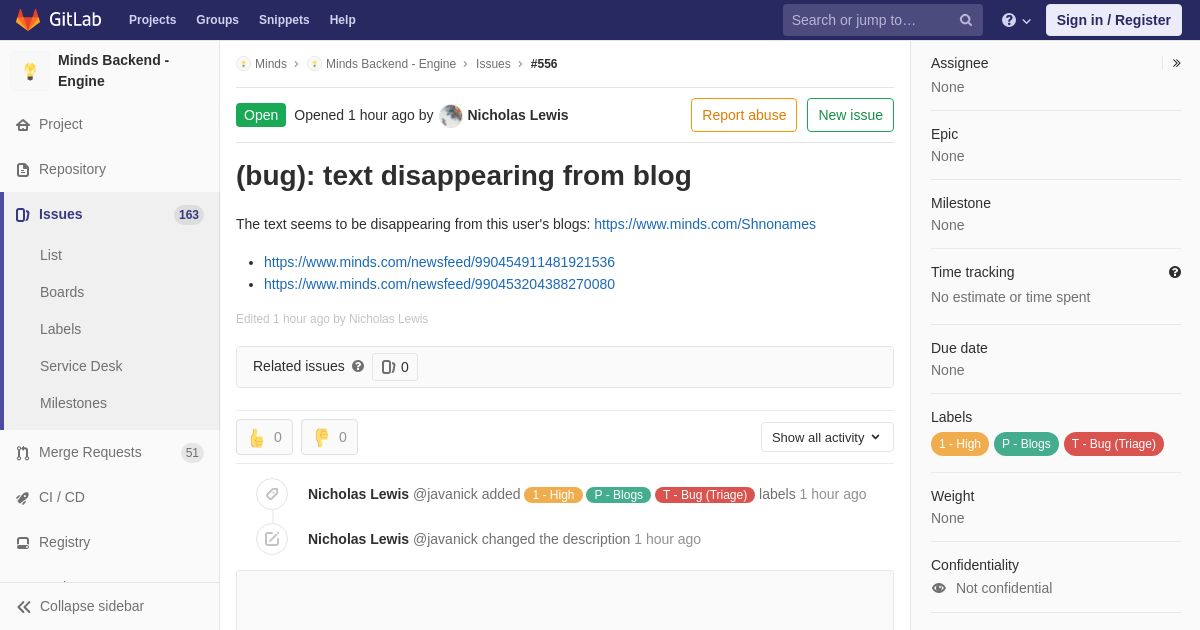Image resolution: width=1200 pixels, height=630 pixels.
Task: Click the 1 - High label in activity
Action: (x=553, y=495)
